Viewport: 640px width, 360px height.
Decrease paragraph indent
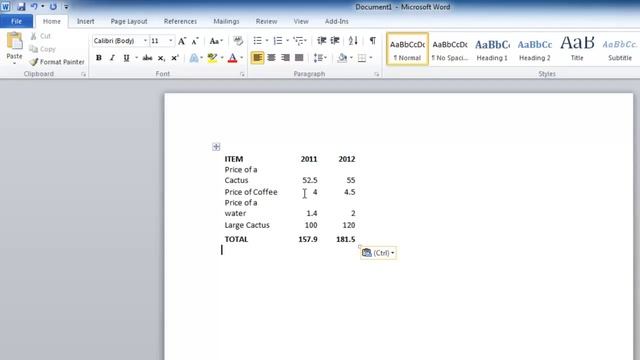322,41
